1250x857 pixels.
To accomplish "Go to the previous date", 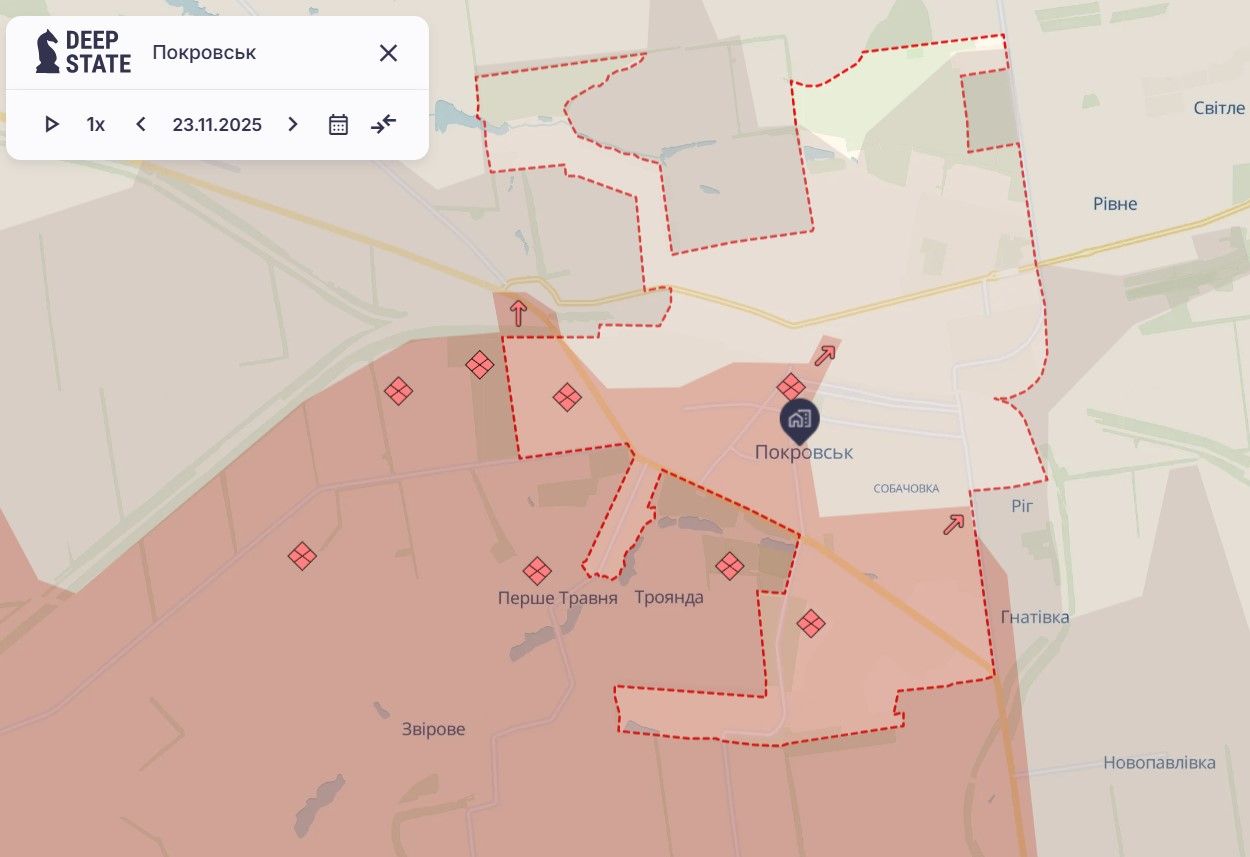I will click(141, 124).
